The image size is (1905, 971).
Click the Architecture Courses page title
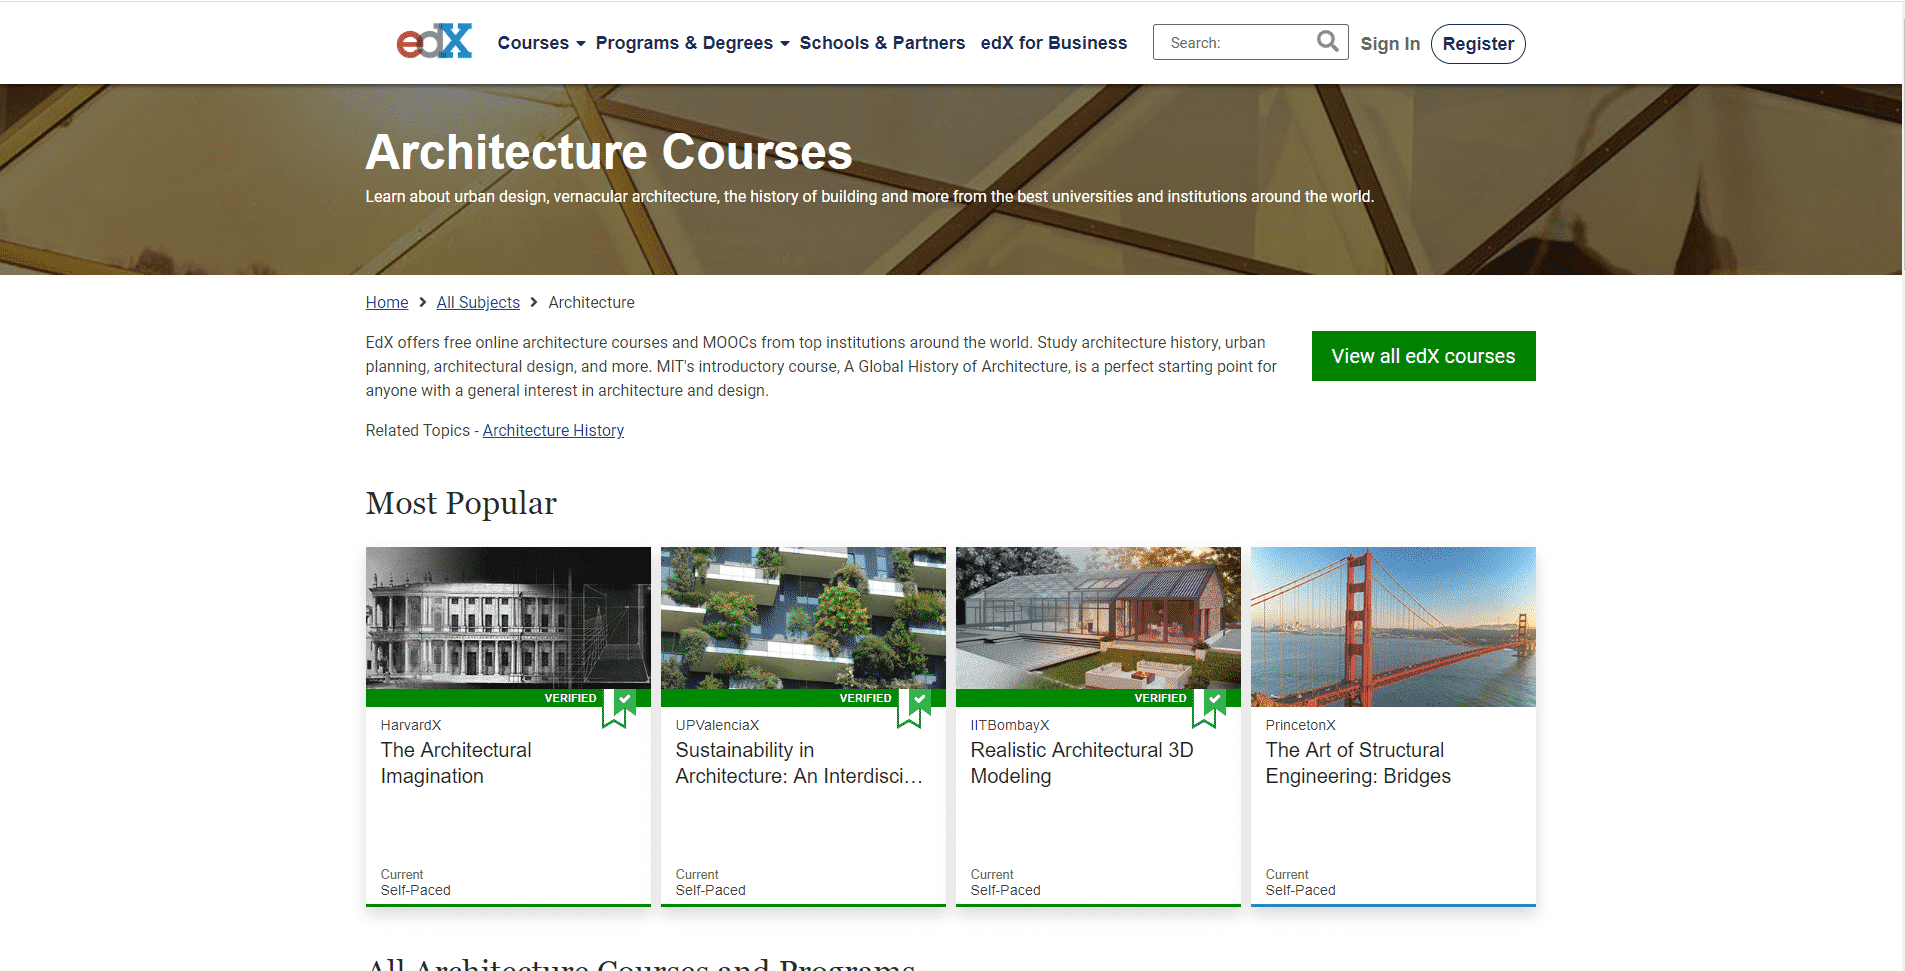pos(609,152)
